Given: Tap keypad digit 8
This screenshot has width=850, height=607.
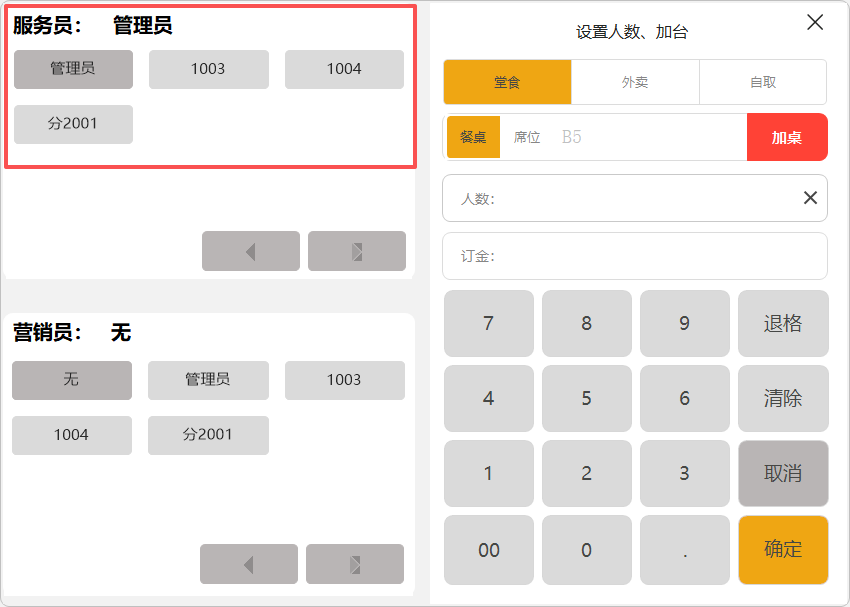Looking at the screenshot, I should [587, 324].
